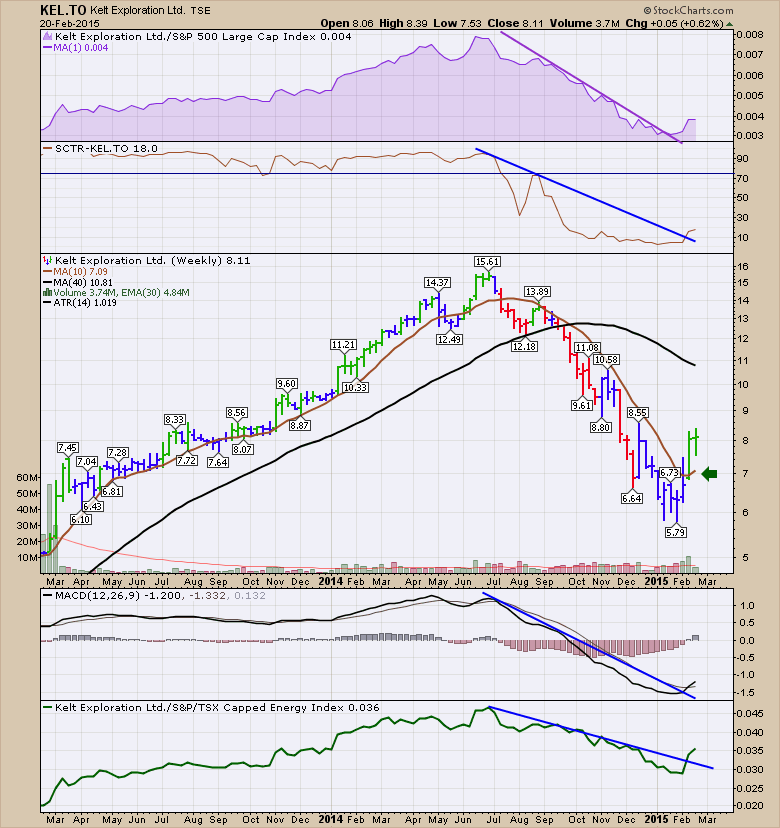Viewport: 780px width, 828px height.
Task: Click the 0.020 value on the energy ratio axis
Action: tap(750, 806)
